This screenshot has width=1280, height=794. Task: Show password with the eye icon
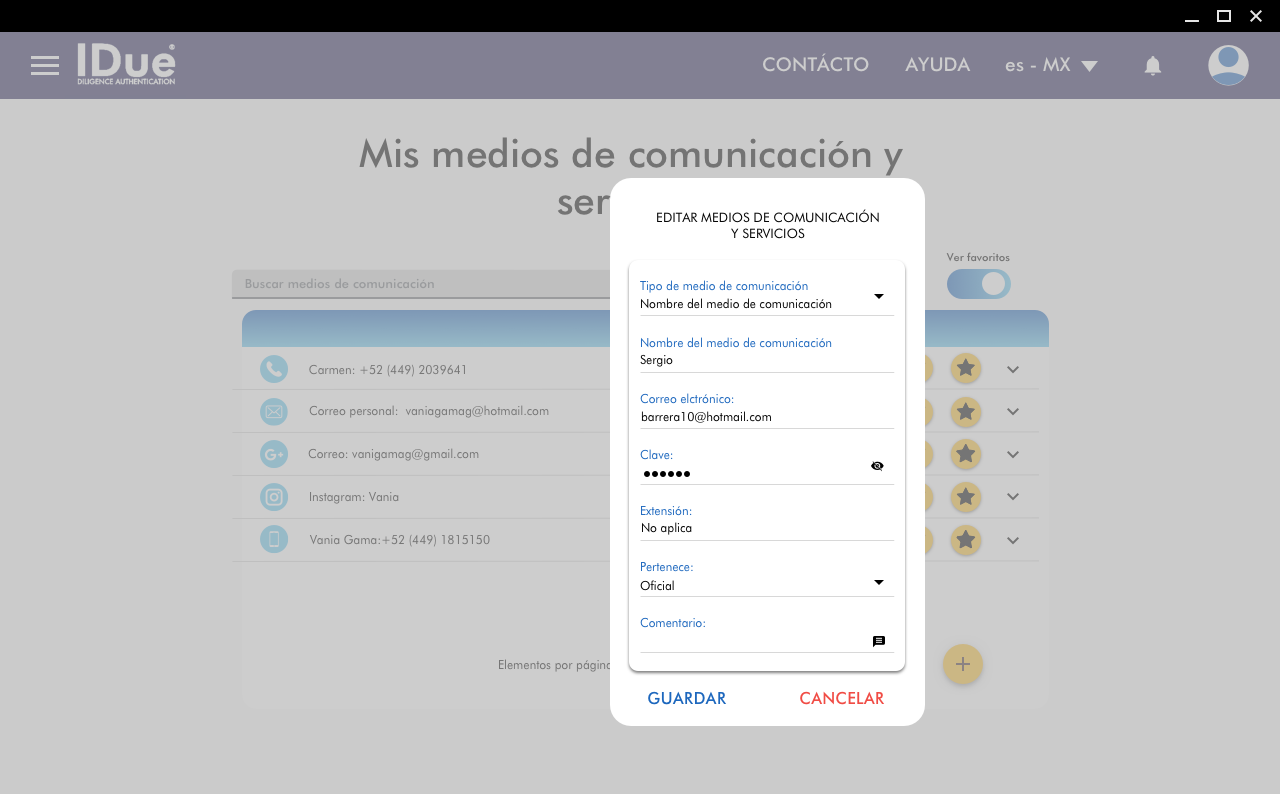877,466
